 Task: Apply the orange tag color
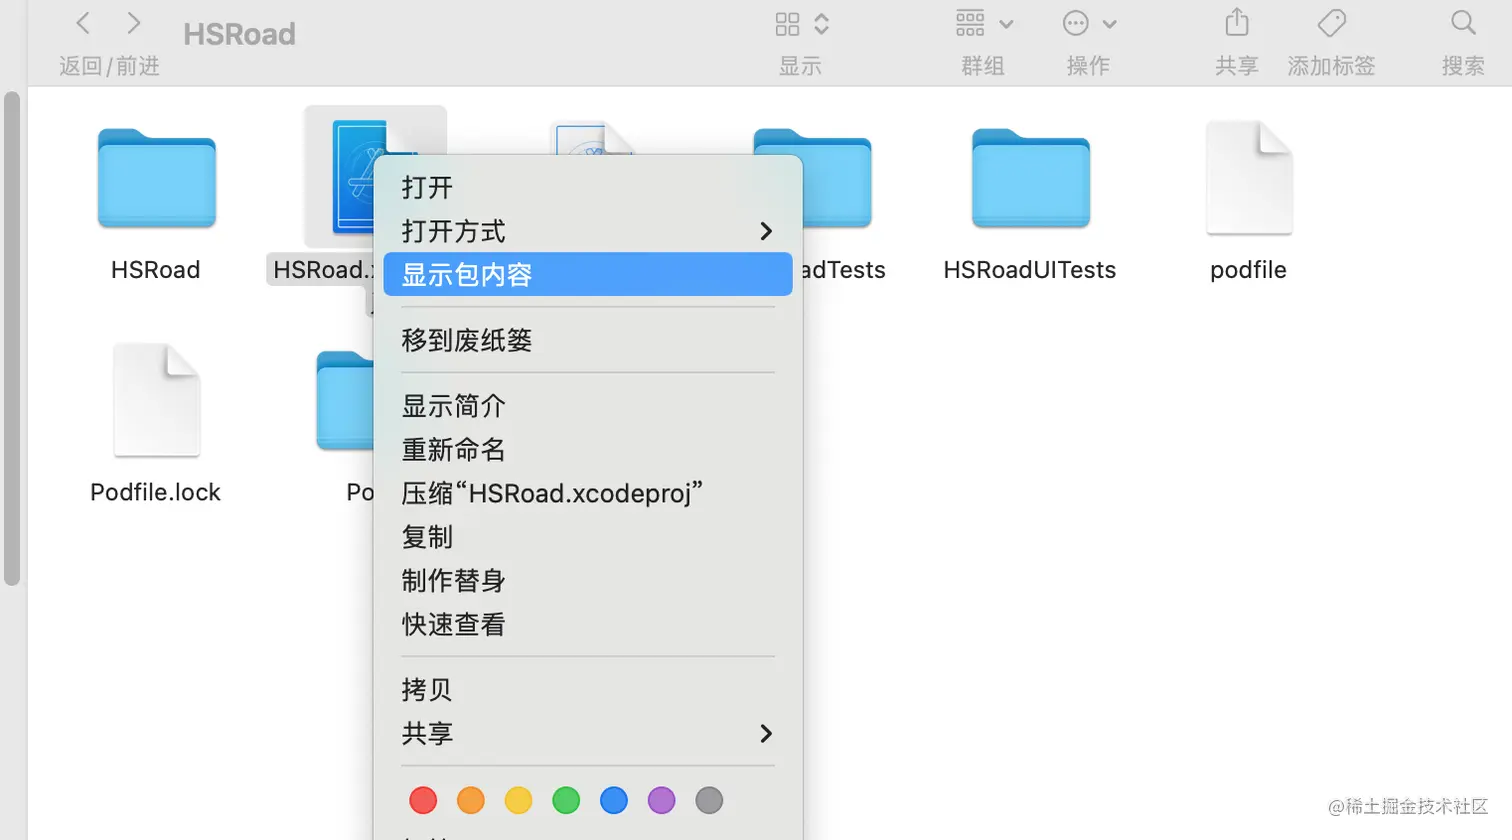tap(471, 800)
